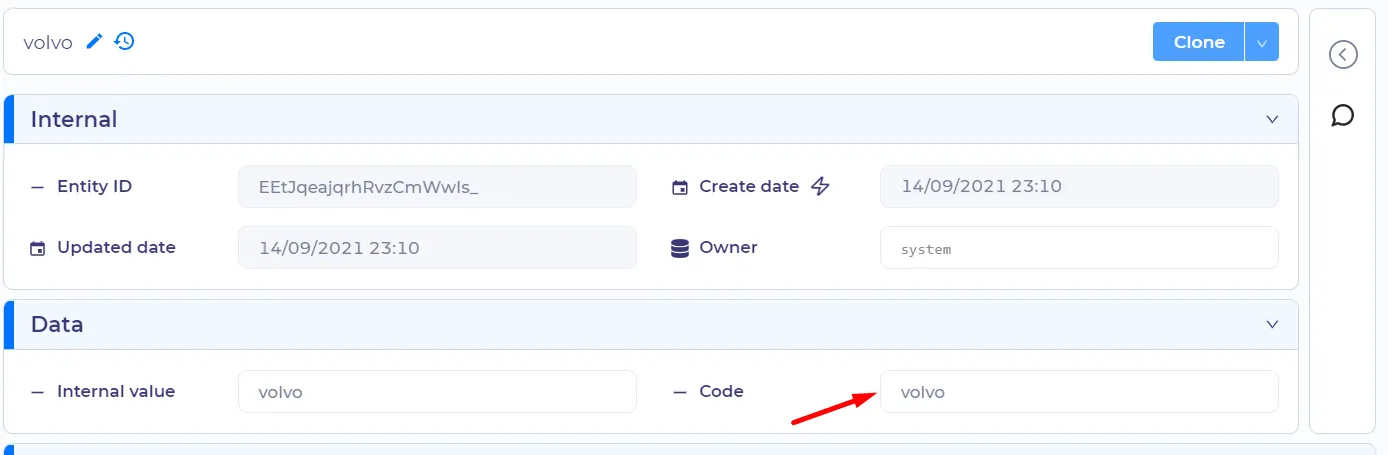This screenshot has width=1388, height=455.
Task: Click the Entity ID field
Action: [437, 186]
